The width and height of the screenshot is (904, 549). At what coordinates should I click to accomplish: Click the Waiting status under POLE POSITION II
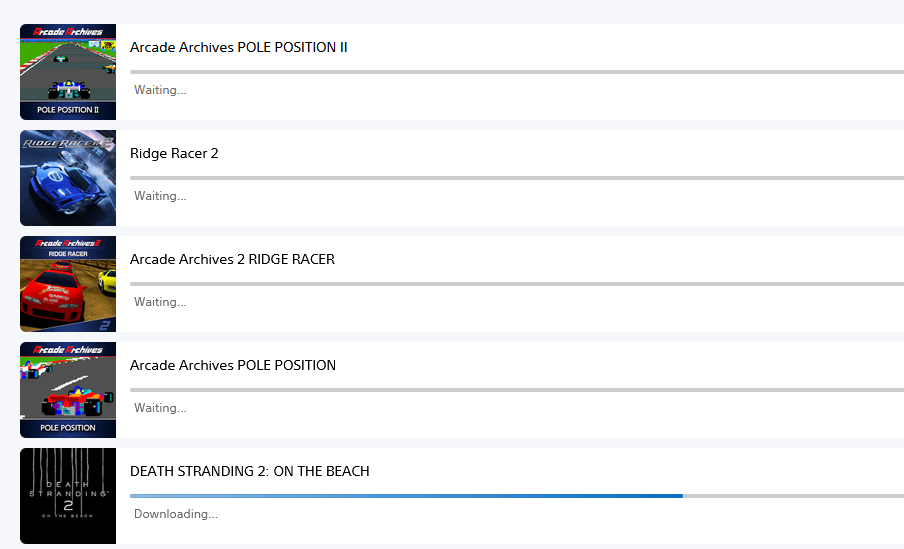click(x=160, y=90)
